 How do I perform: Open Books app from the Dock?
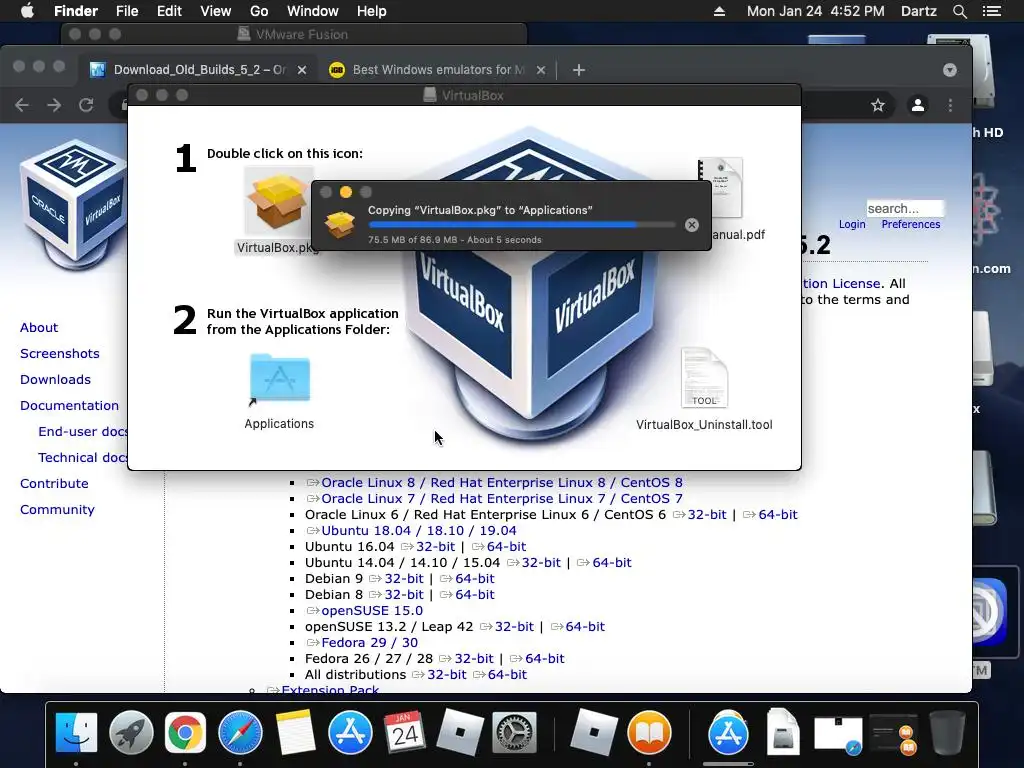coord(649,732)
